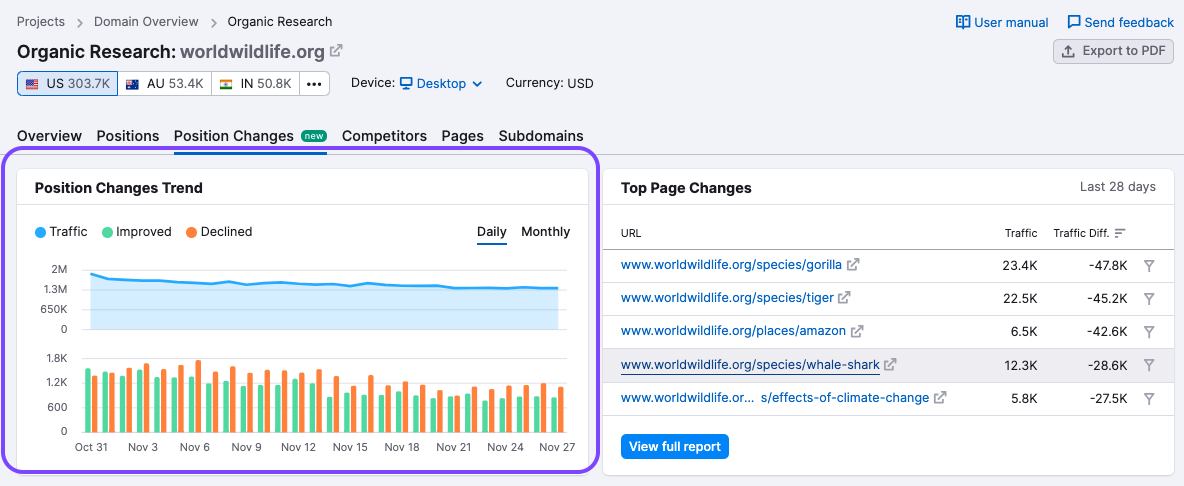This screenshot has height=486, width=1184.
Task: Open external link icon for species/whale-shark
Action: pyautogui.click(x=890, y=364)
